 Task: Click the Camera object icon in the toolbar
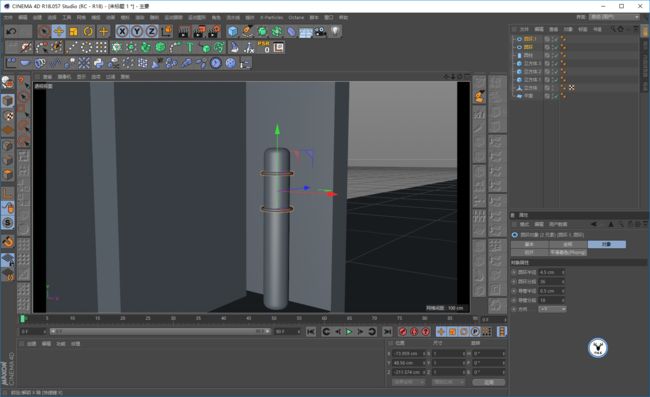click(x=320, y=31)
